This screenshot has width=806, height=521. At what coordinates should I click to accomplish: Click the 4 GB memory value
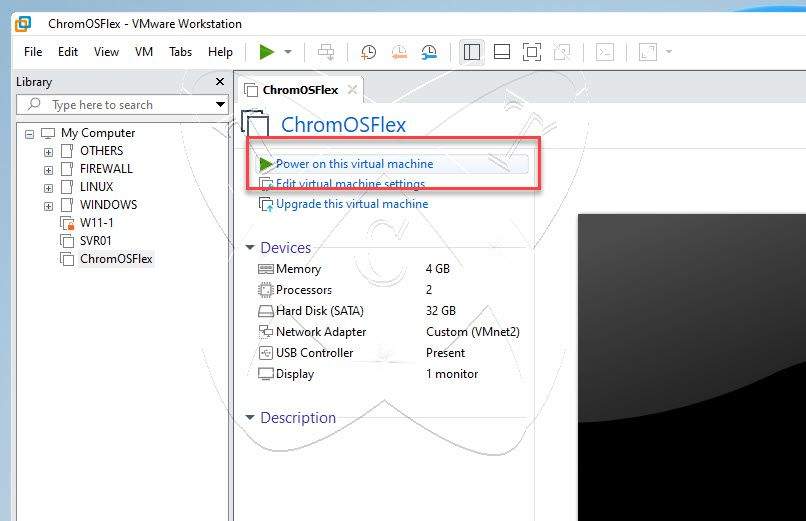pos(438,269)
